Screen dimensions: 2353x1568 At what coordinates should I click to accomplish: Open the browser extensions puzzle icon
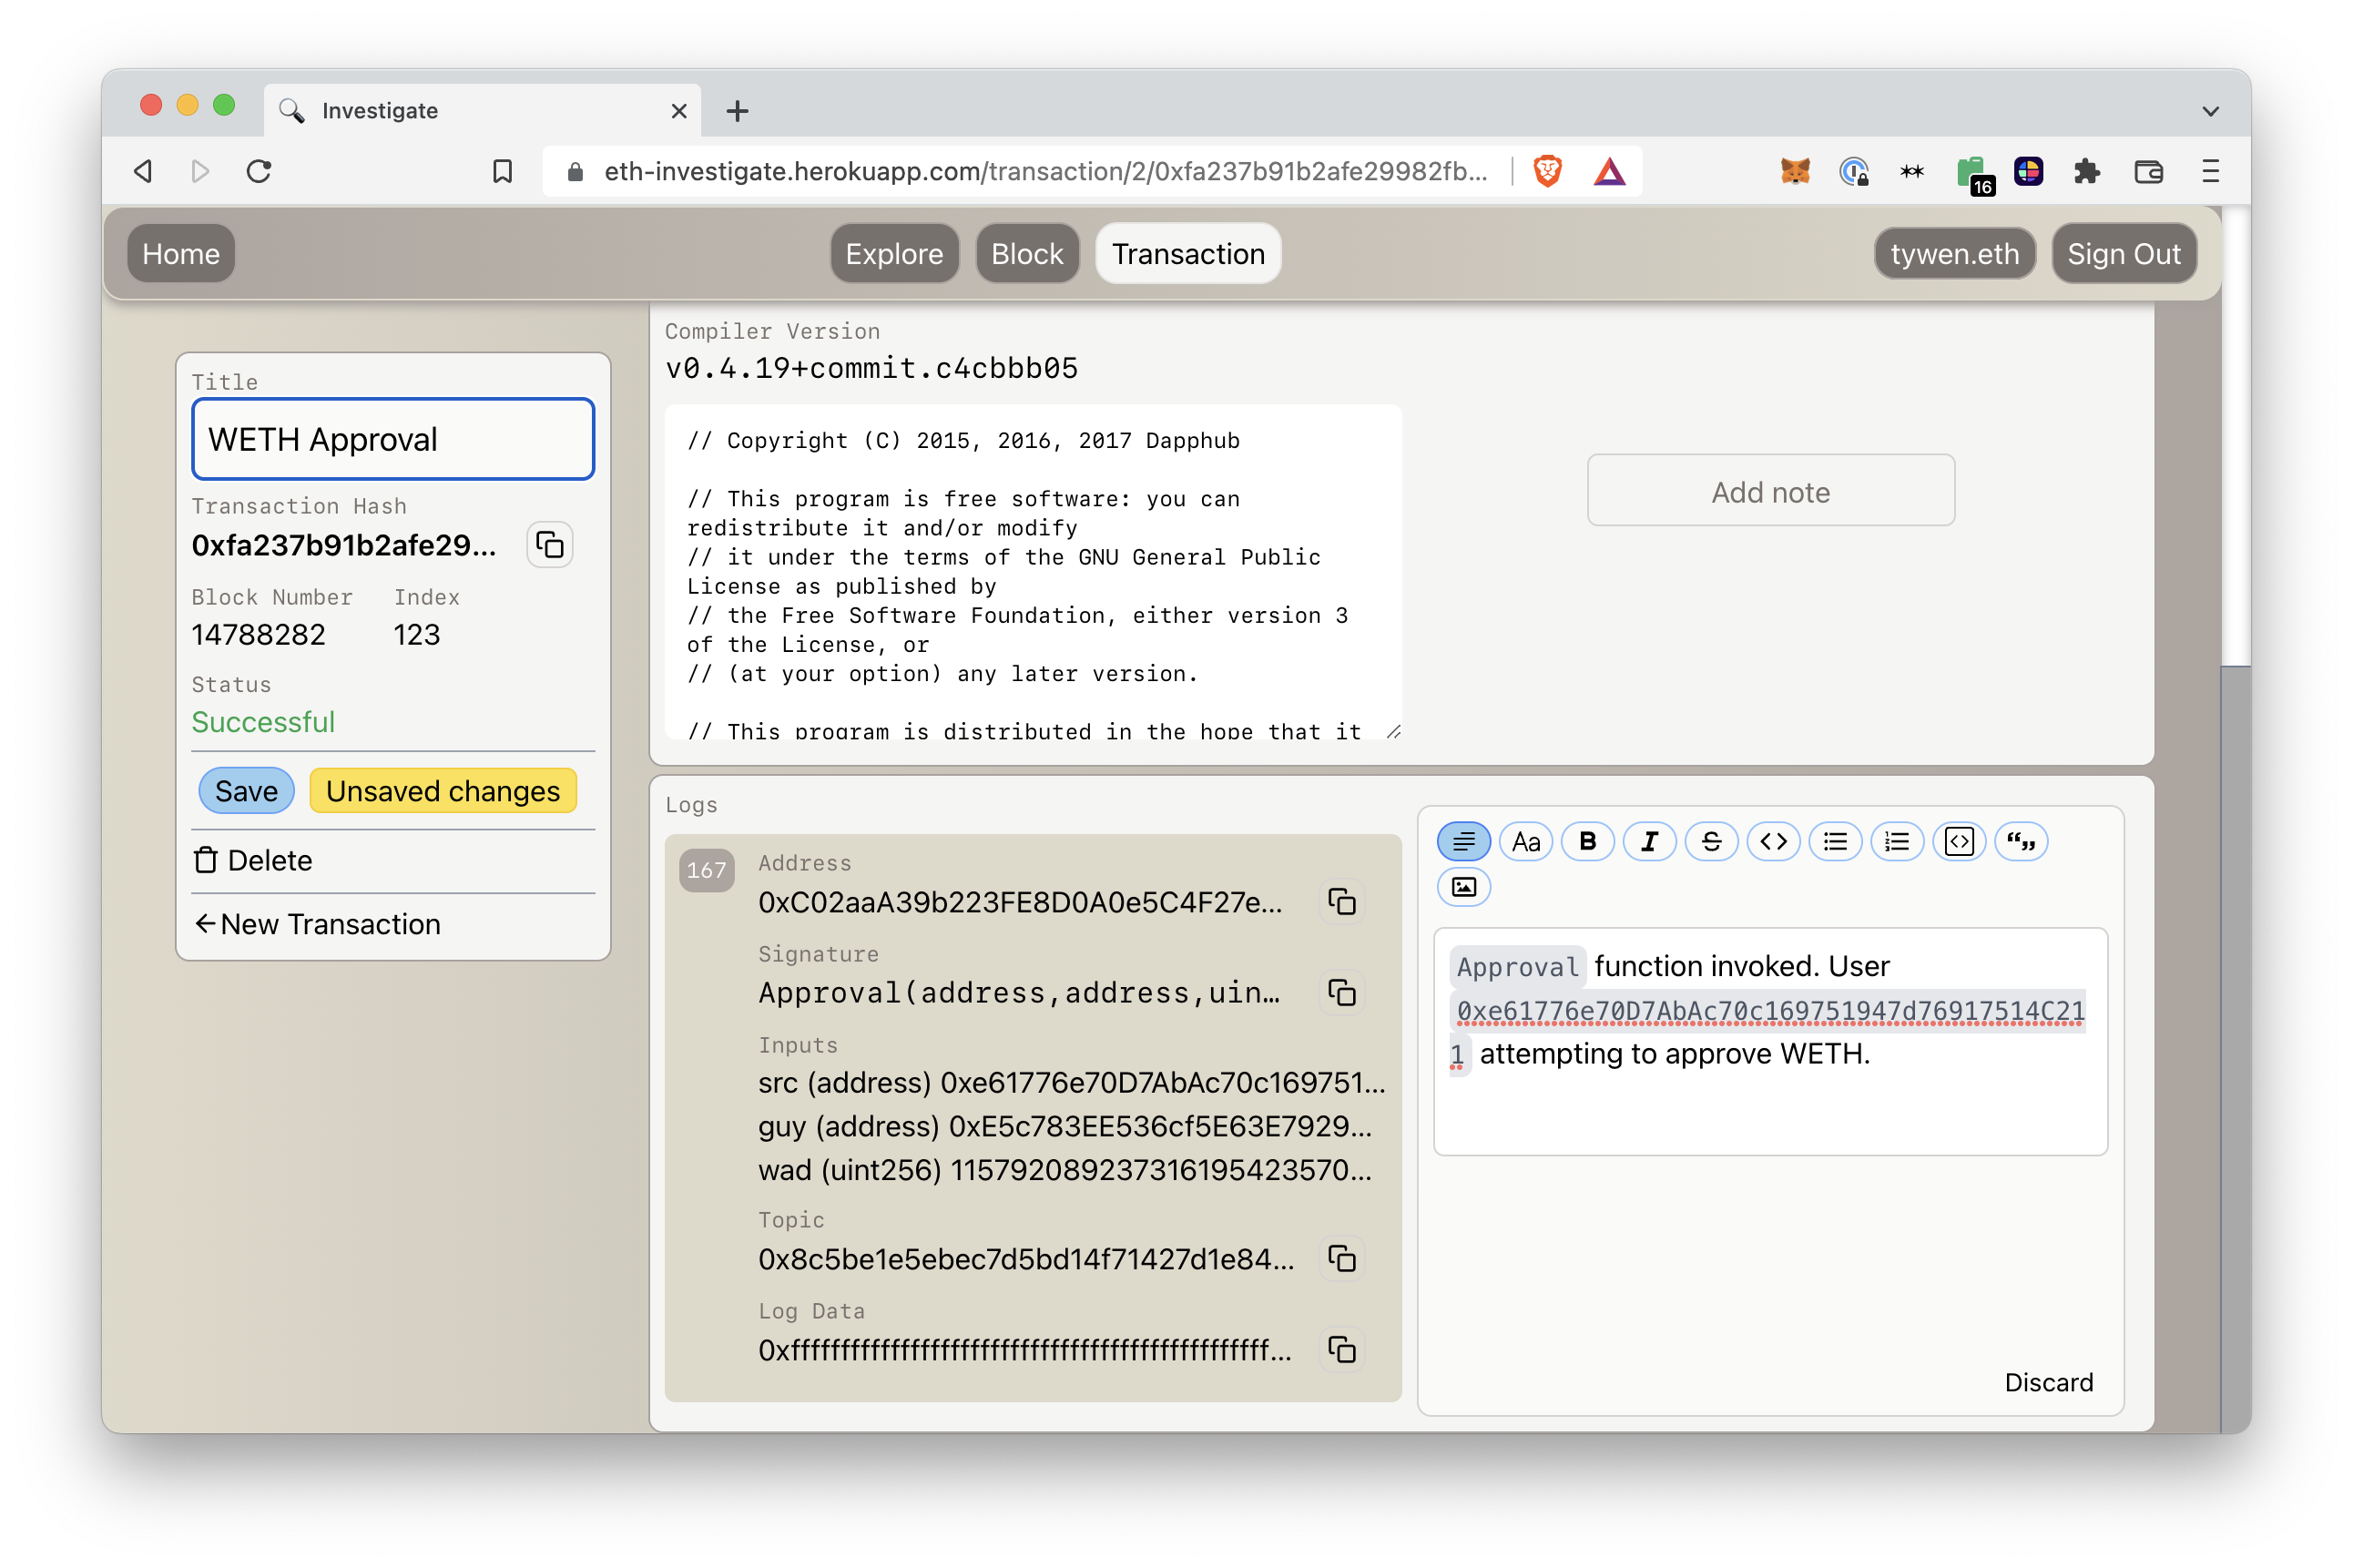(2086, 172)
